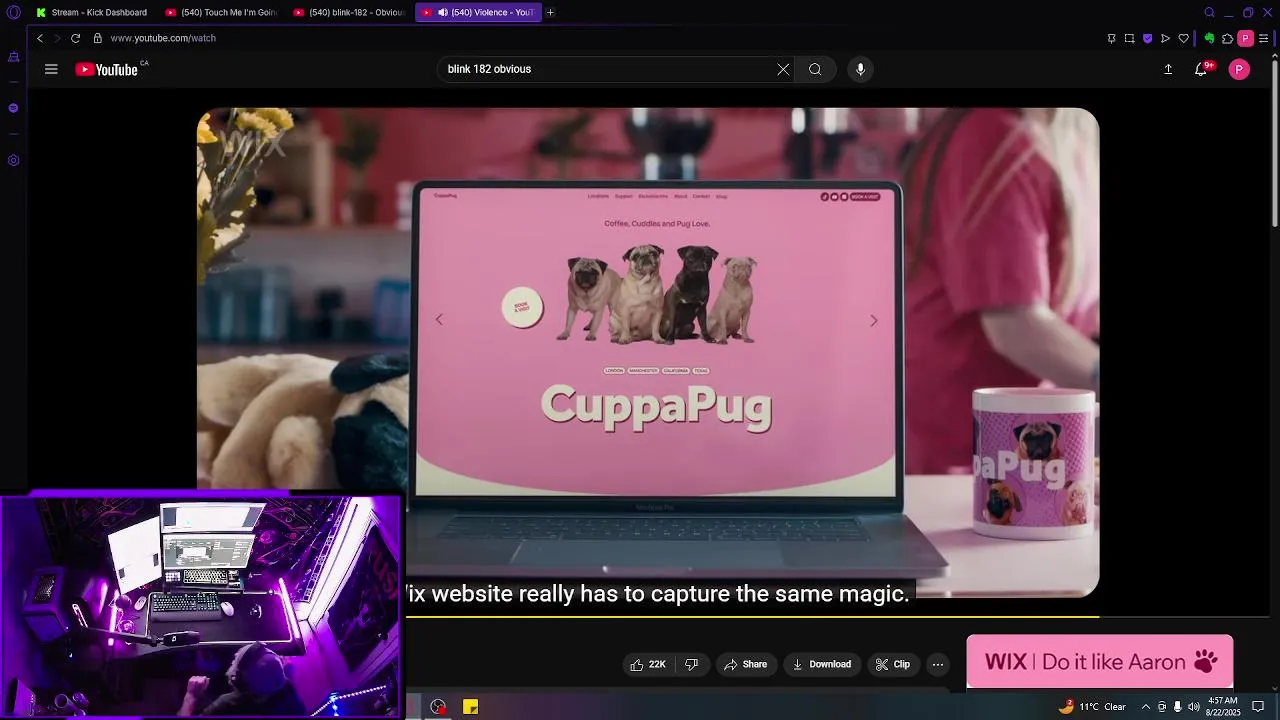The image size is (1280, 720).
Task: Open tab search in title bar
Action: (x=1209, y=12)
